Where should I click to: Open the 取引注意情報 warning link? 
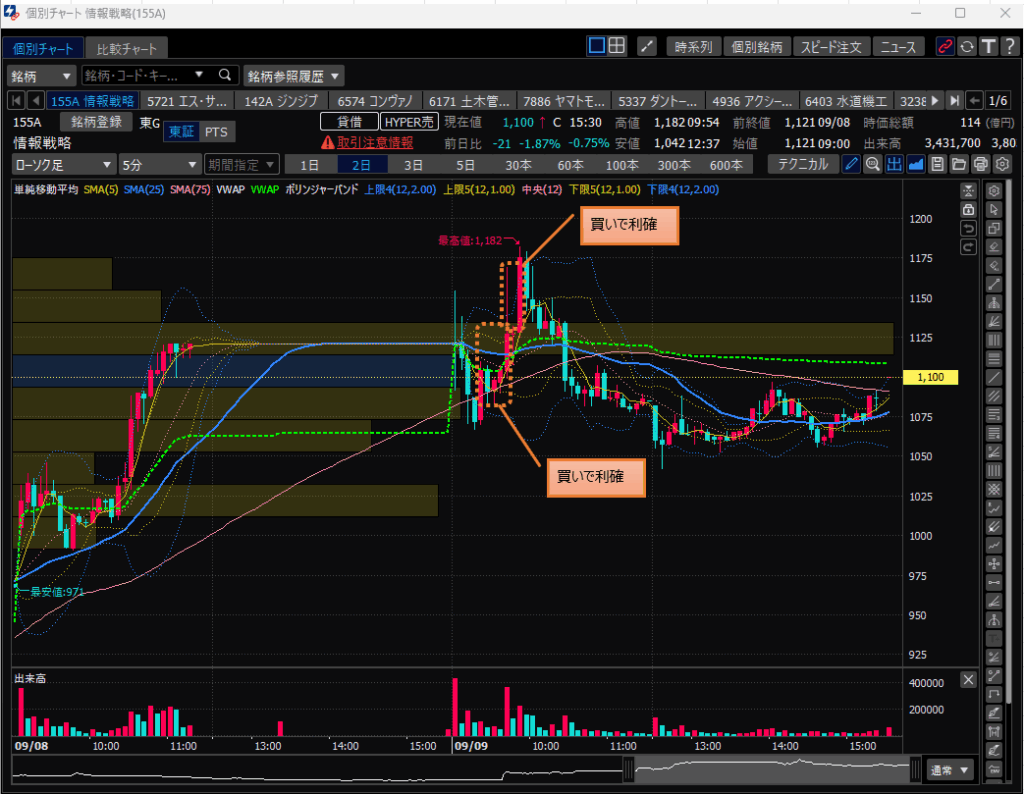pyautogui.click(x=366, y=142)
